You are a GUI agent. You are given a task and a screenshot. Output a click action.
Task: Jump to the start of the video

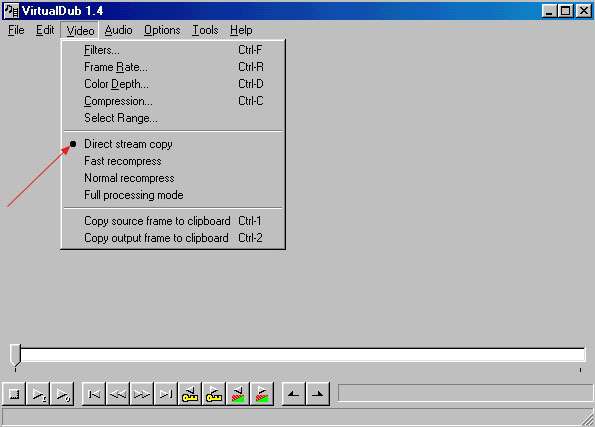[x=94, y=394]
